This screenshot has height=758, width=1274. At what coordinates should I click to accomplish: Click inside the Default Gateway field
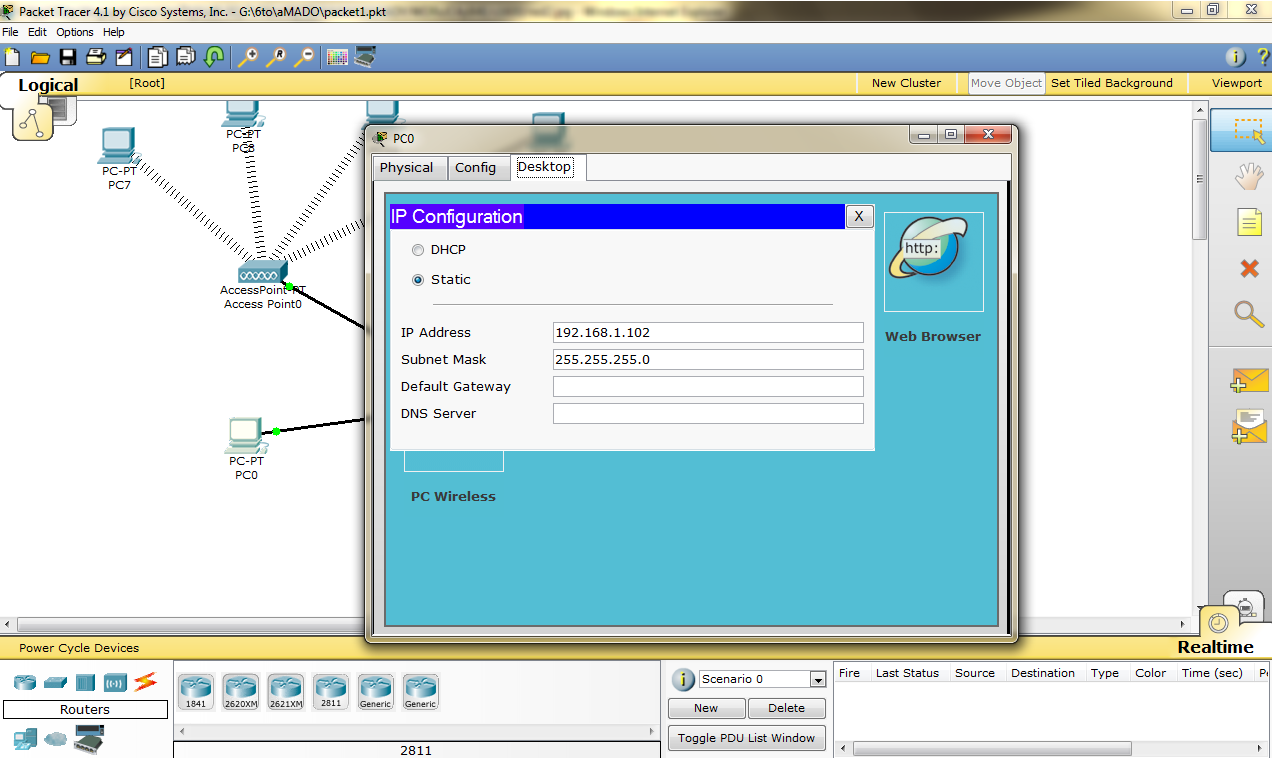(x=707, y=386)
